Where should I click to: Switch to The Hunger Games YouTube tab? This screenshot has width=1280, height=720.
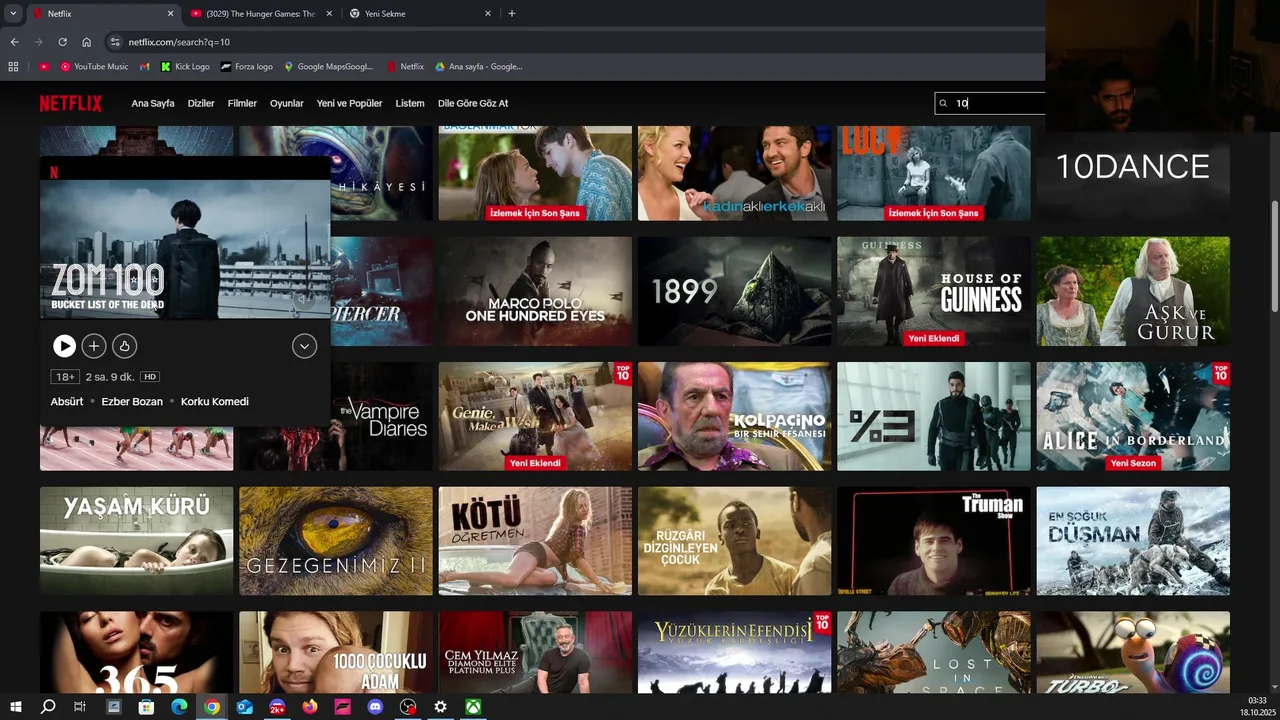pyautogui.click(x=260, y=14)
